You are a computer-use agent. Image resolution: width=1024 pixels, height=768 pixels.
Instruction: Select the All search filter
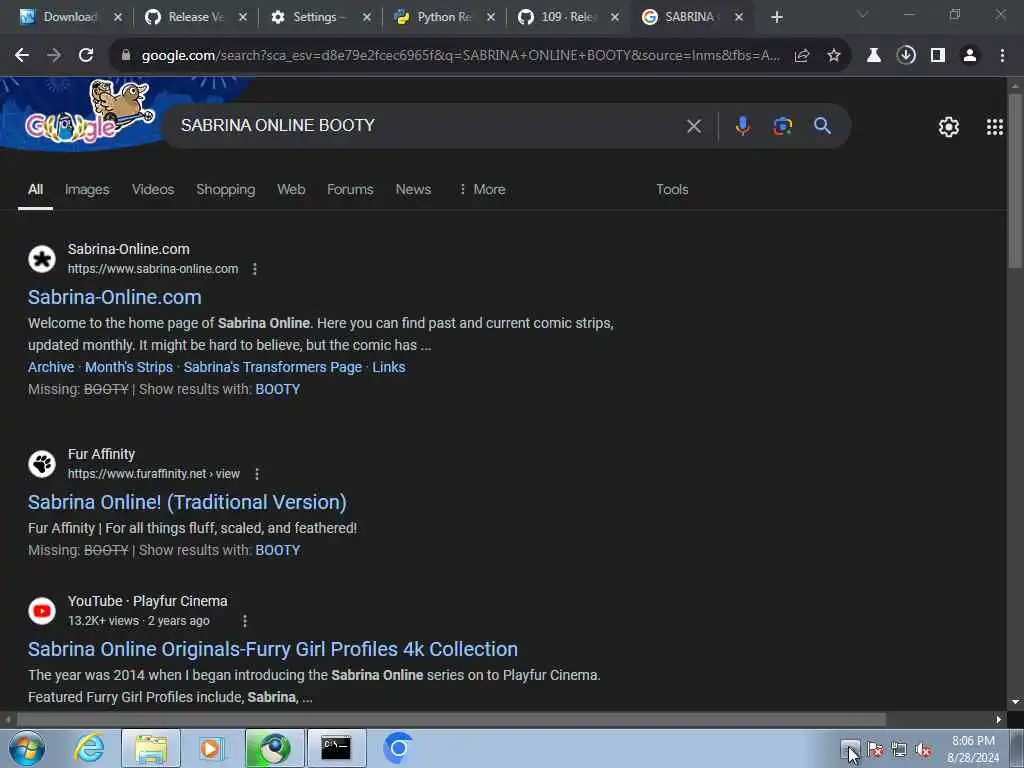(x=35, y=189)
